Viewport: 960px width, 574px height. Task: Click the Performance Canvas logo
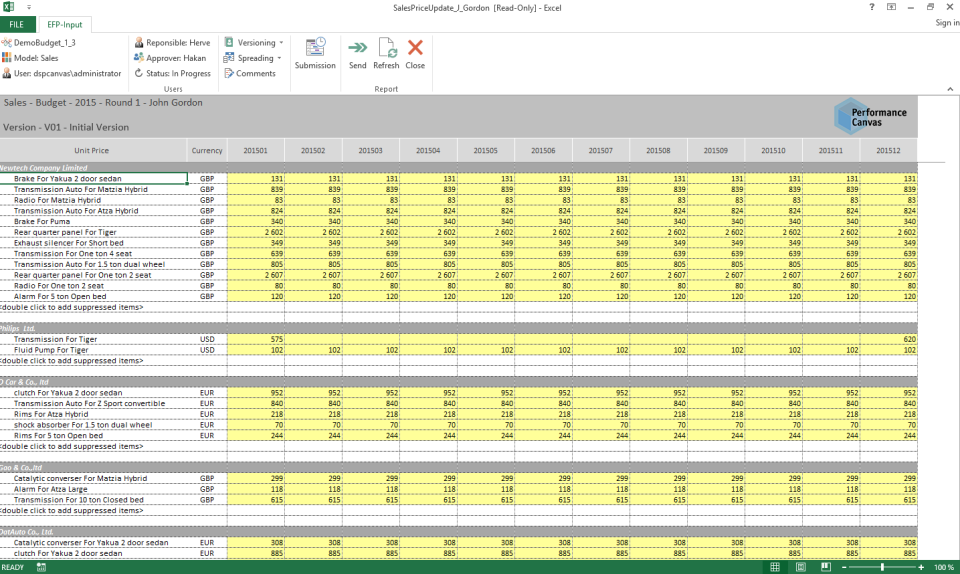click(870, 116)
